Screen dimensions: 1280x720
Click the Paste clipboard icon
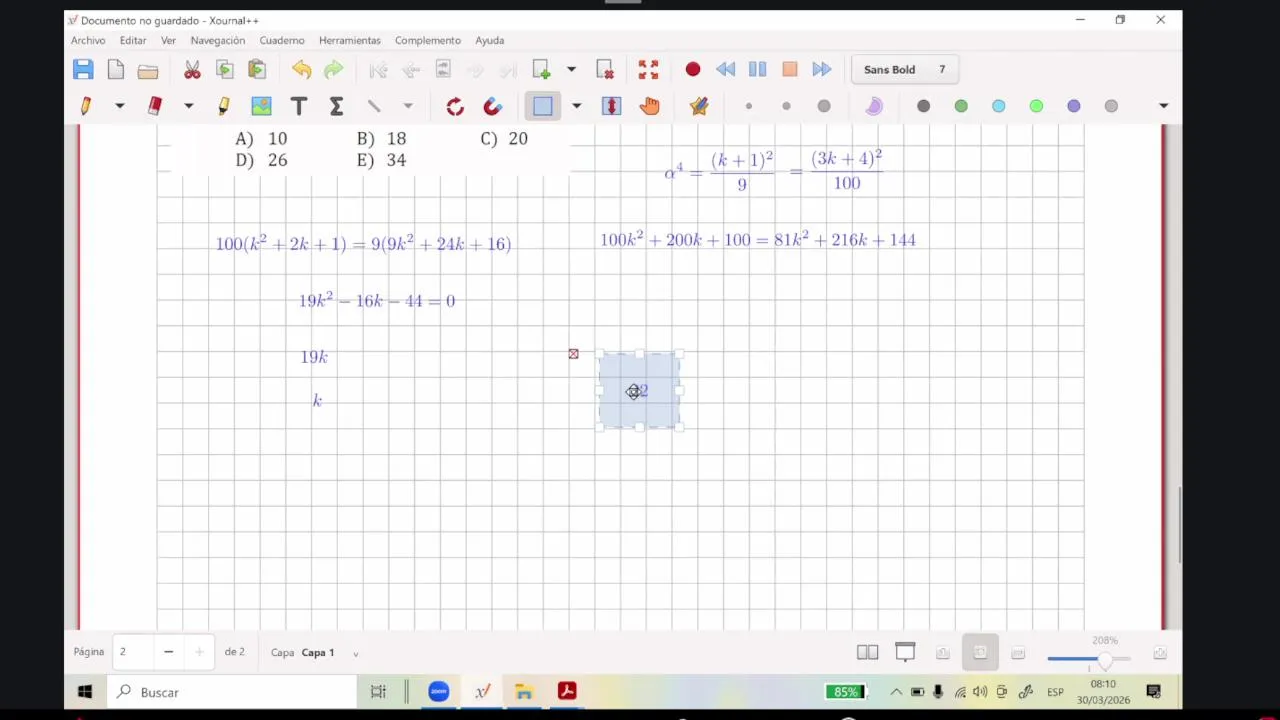tap(257, 69)
